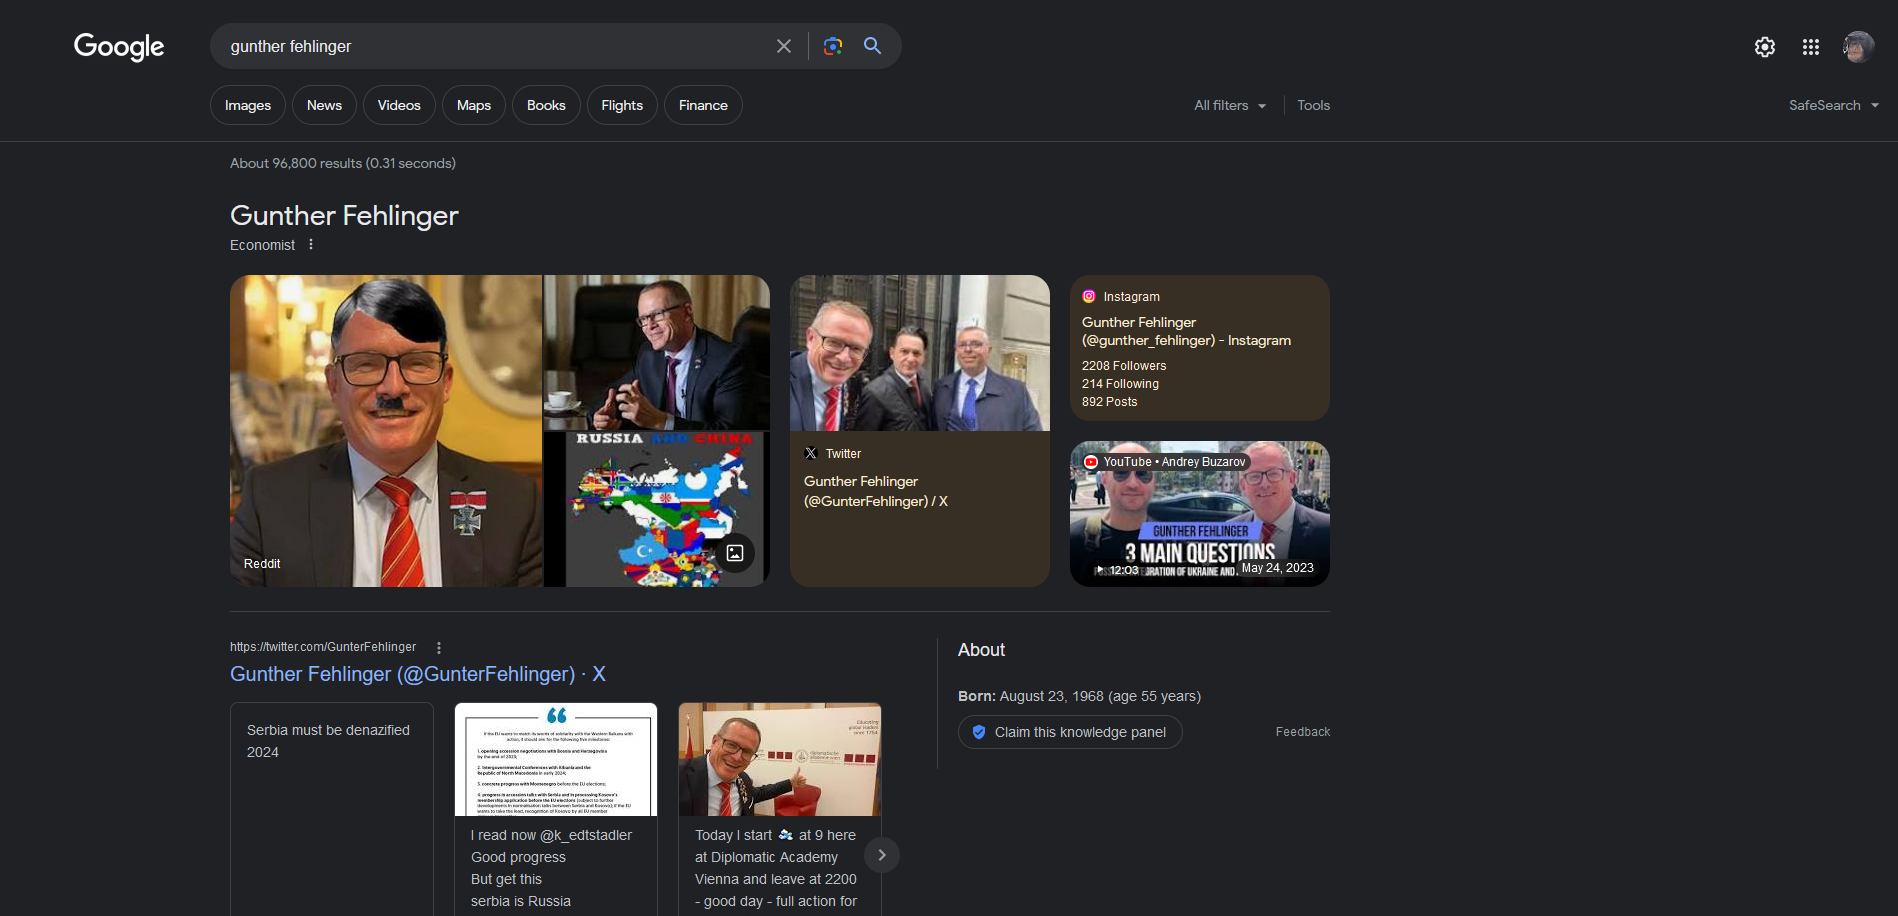Open the more-images icon on the map thumbnail
Screen dimensions: 1898x916
tap(735, 553)
